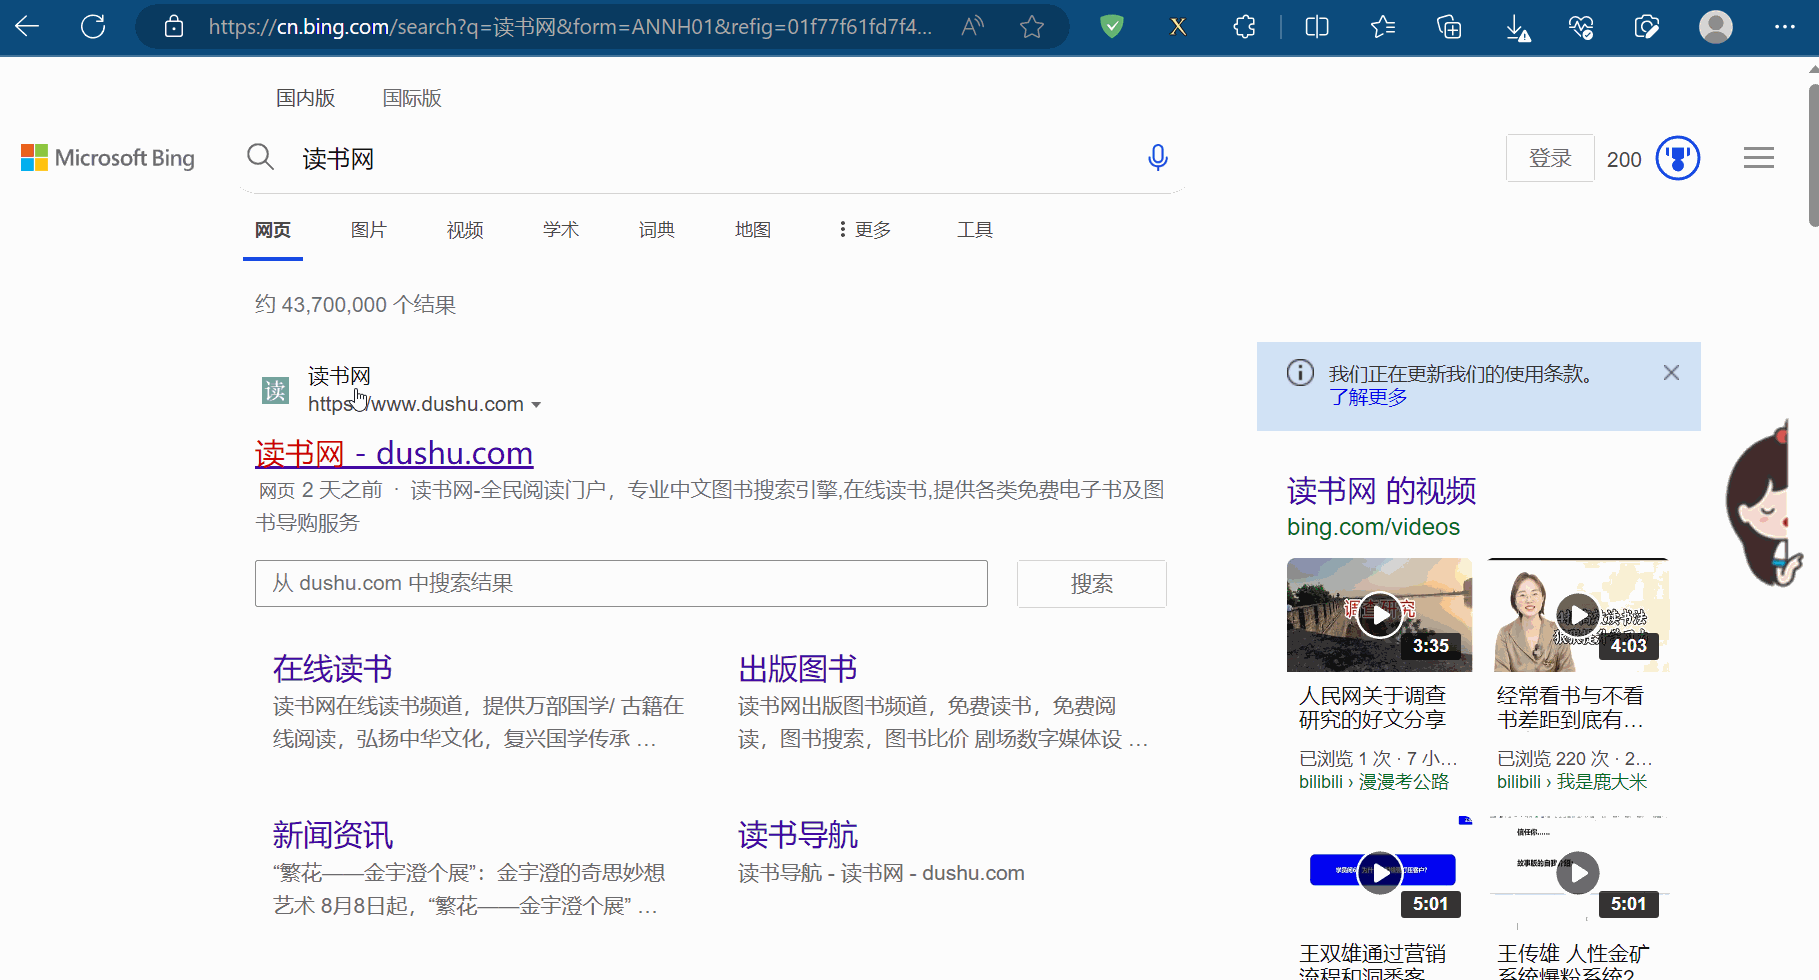Click the 200 Rewards points count
1819x980 pixels.
click(1624, 159)
